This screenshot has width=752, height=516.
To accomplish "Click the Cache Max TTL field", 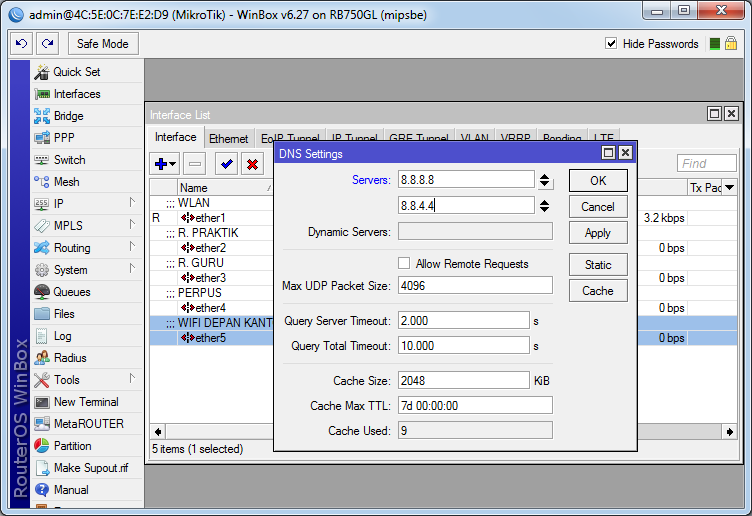I will pos(475,406).
